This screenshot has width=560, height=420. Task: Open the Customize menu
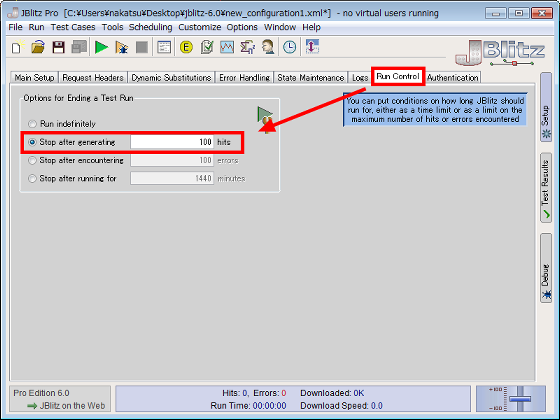coord(200,27)
